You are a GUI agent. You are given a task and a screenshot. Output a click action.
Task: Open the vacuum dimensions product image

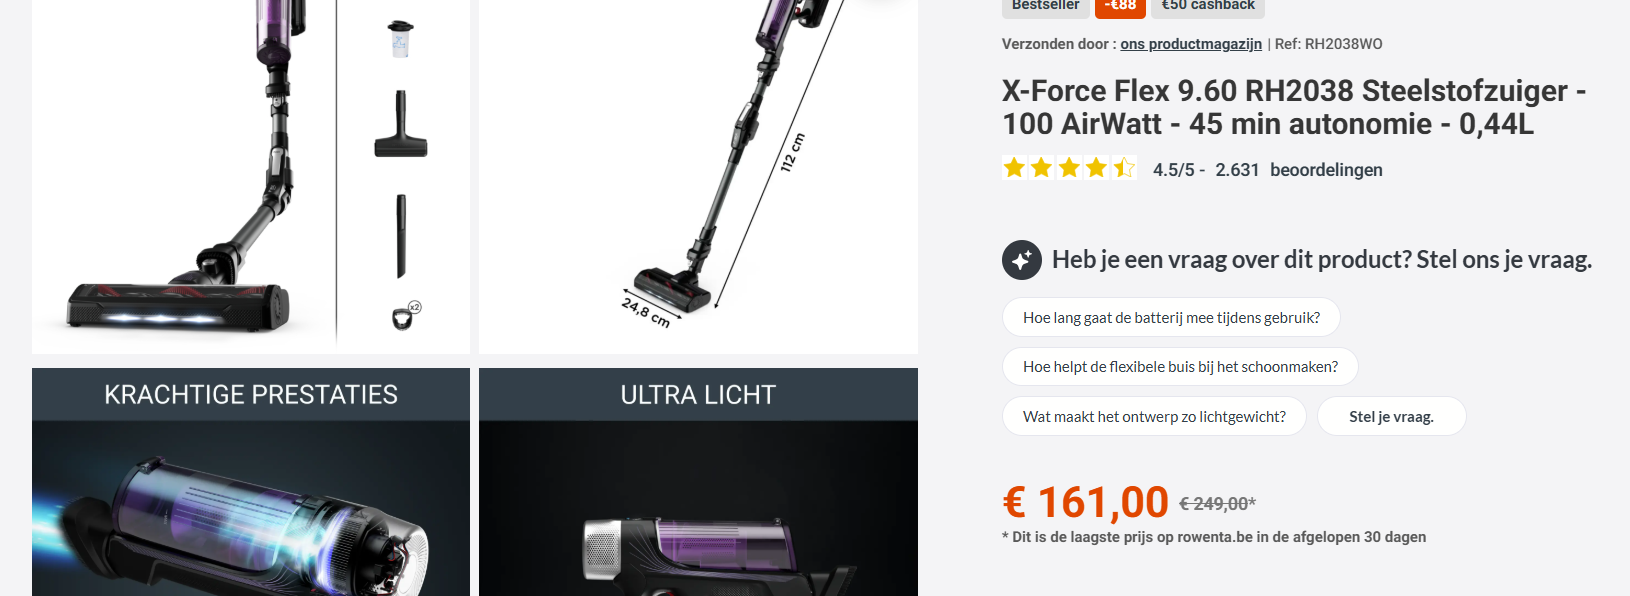tap(698, 176)
